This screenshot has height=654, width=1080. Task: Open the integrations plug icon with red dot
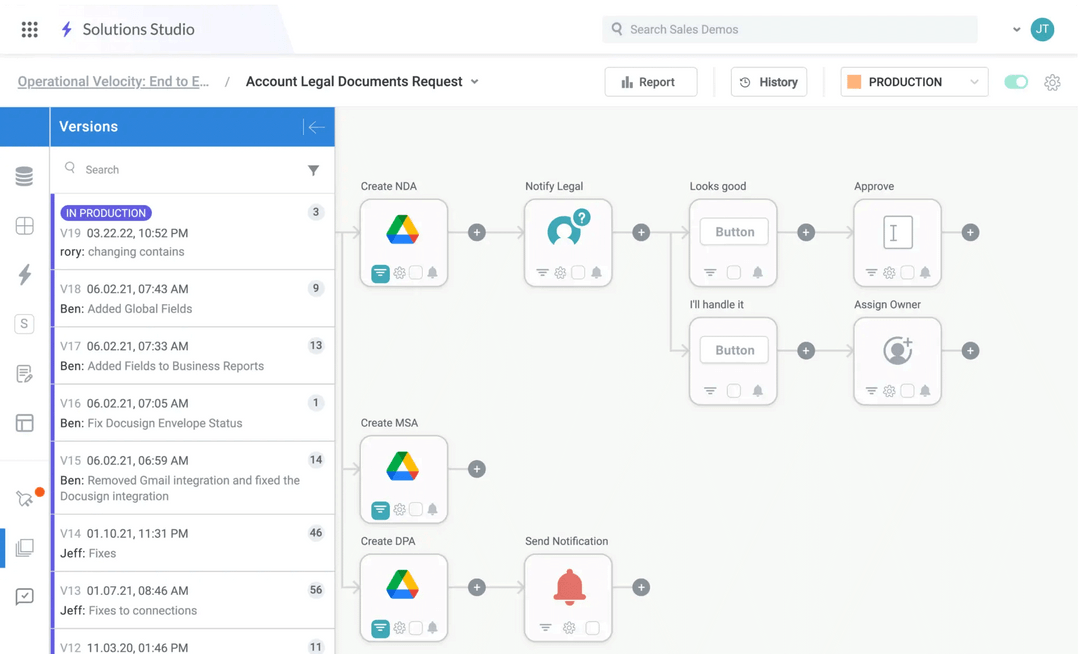click(24, 497)
